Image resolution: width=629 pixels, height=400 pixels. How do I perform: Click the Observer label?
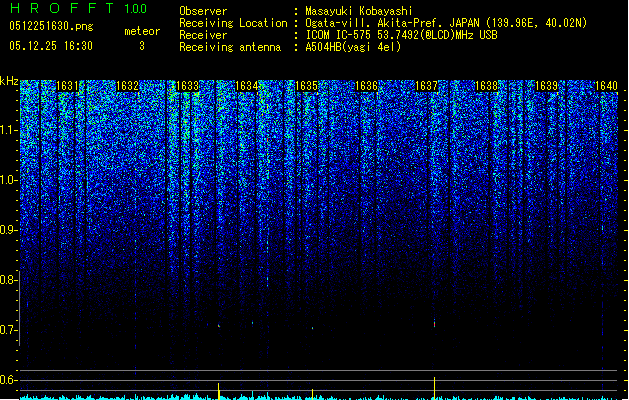[203, 11]
